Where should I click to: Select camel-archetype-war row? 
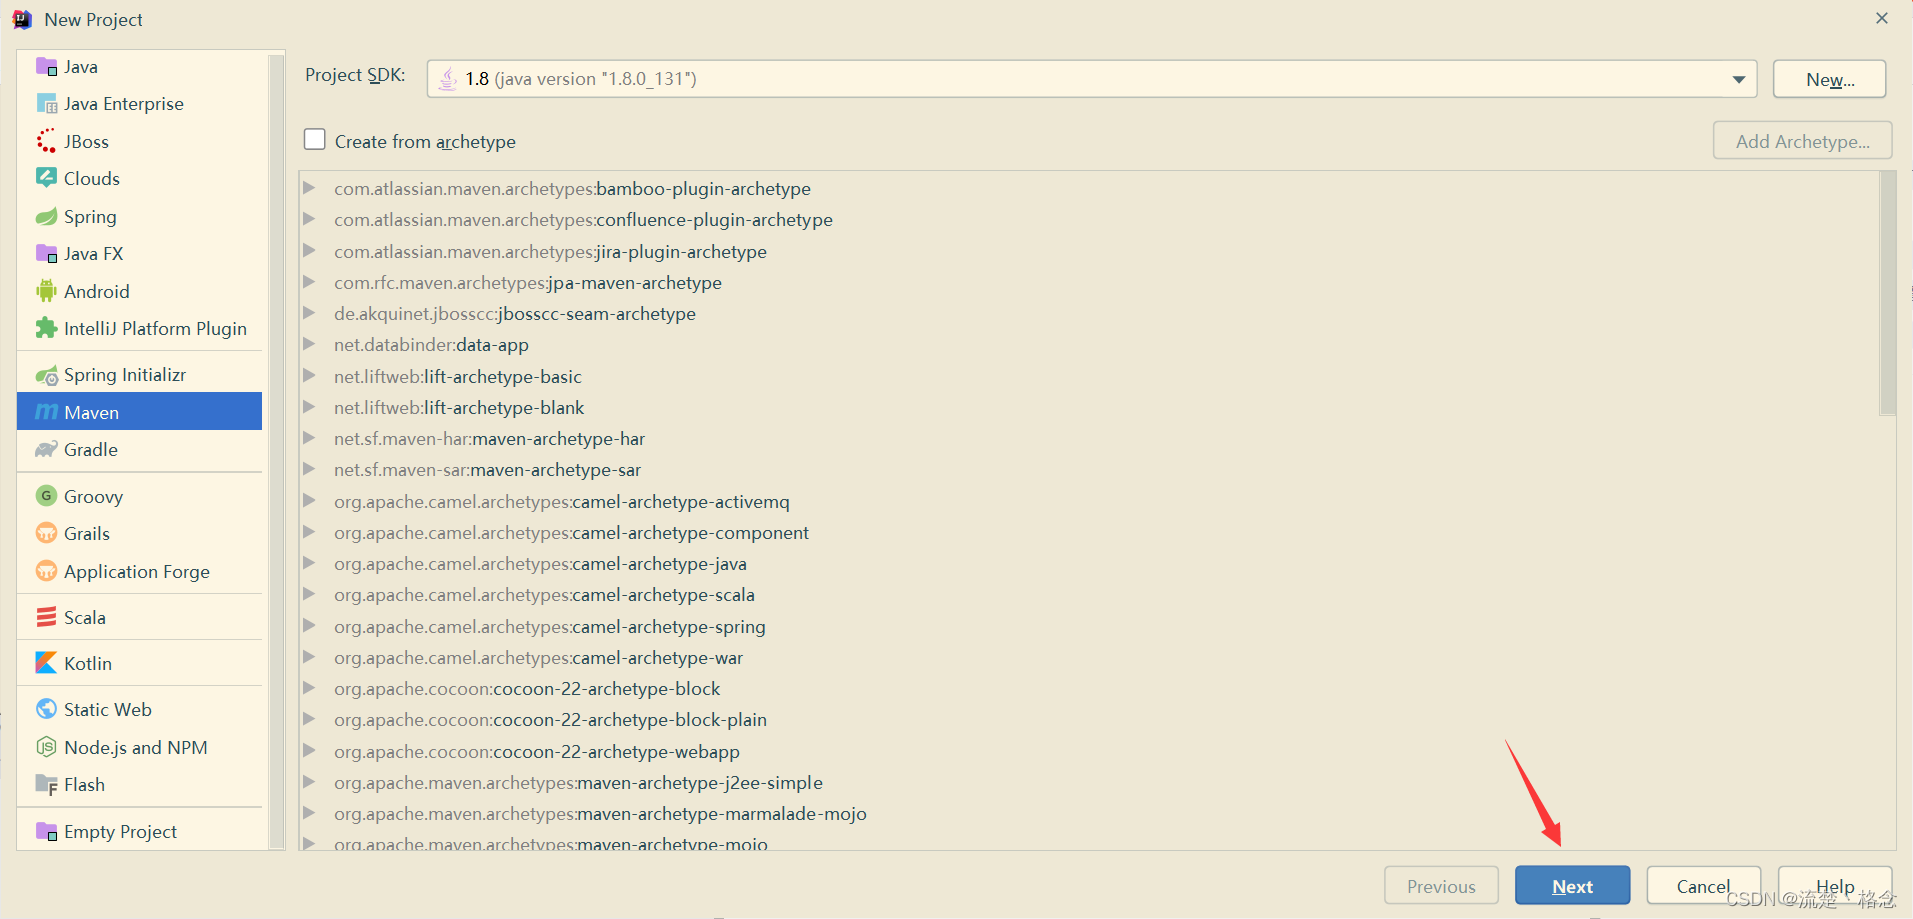1090,657
